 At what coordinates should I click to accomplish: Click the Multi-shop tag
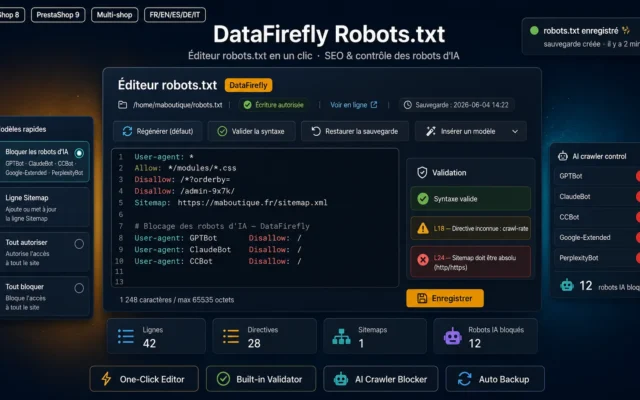tap(114, 15)
